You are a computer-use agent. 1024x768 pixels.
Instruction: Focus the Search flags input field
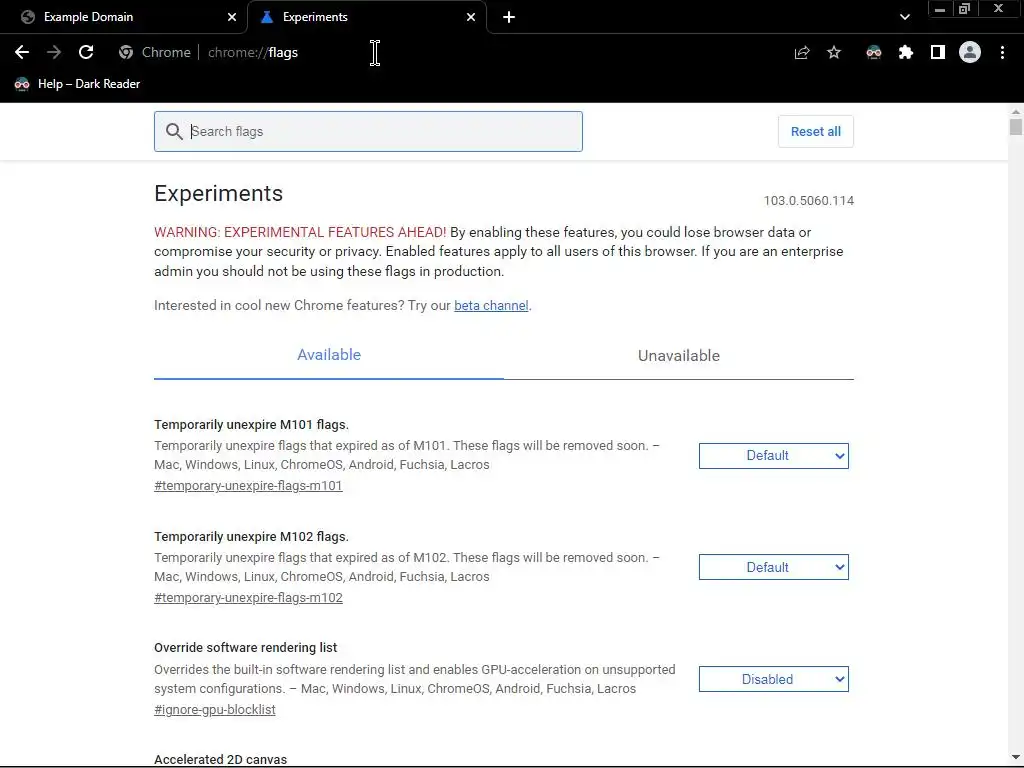[380, 132]
